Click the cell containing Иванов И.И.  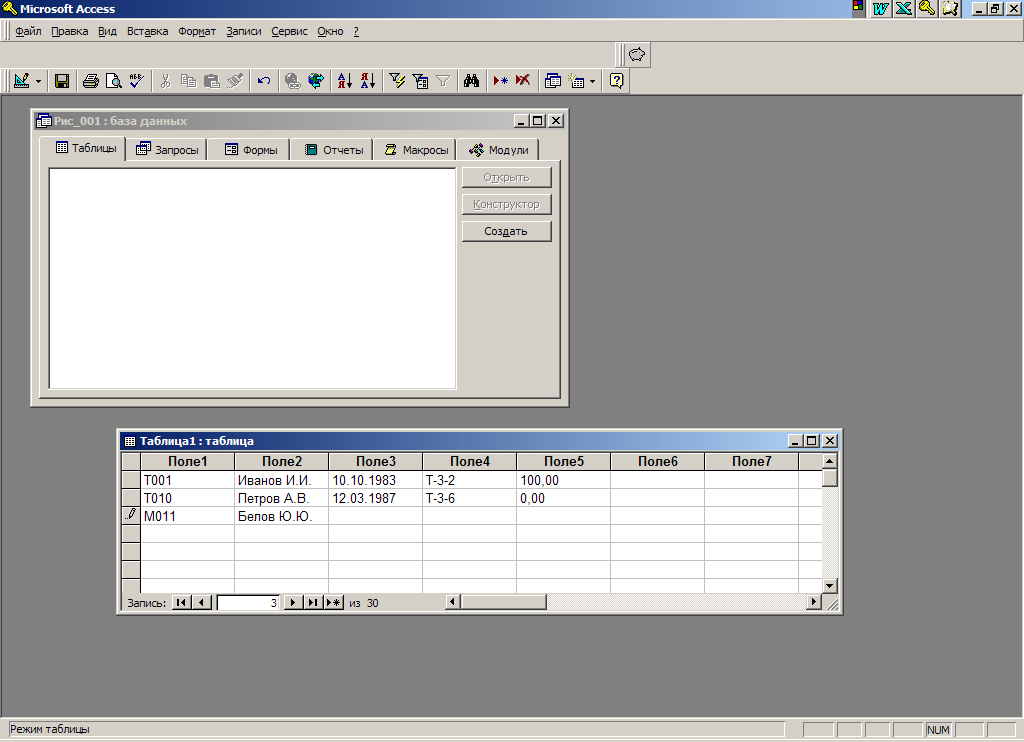tap(281, 480)
